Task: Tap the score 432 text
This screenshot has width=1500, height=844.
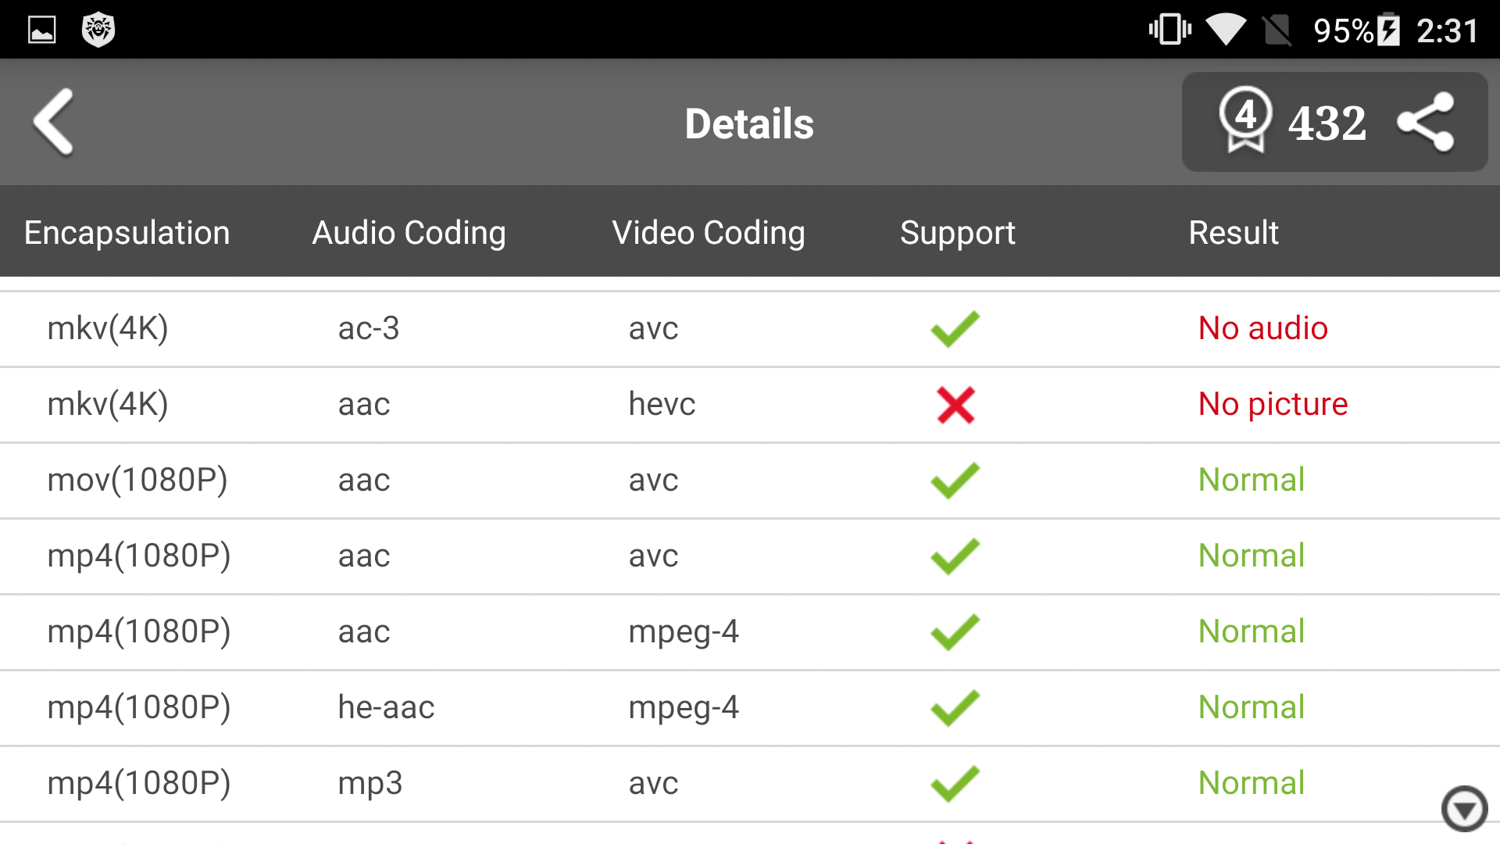Action: point(1327,124)
